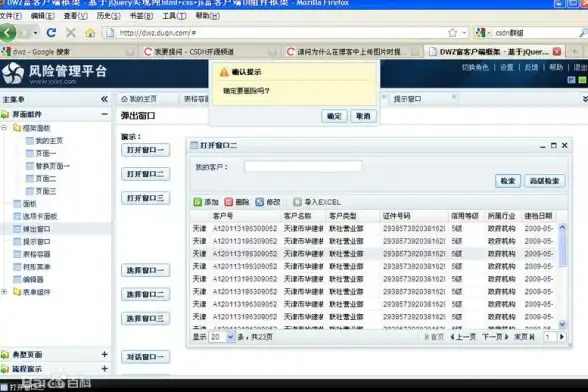Open the back/forward history dropdown arrow

tap(35, 33)
